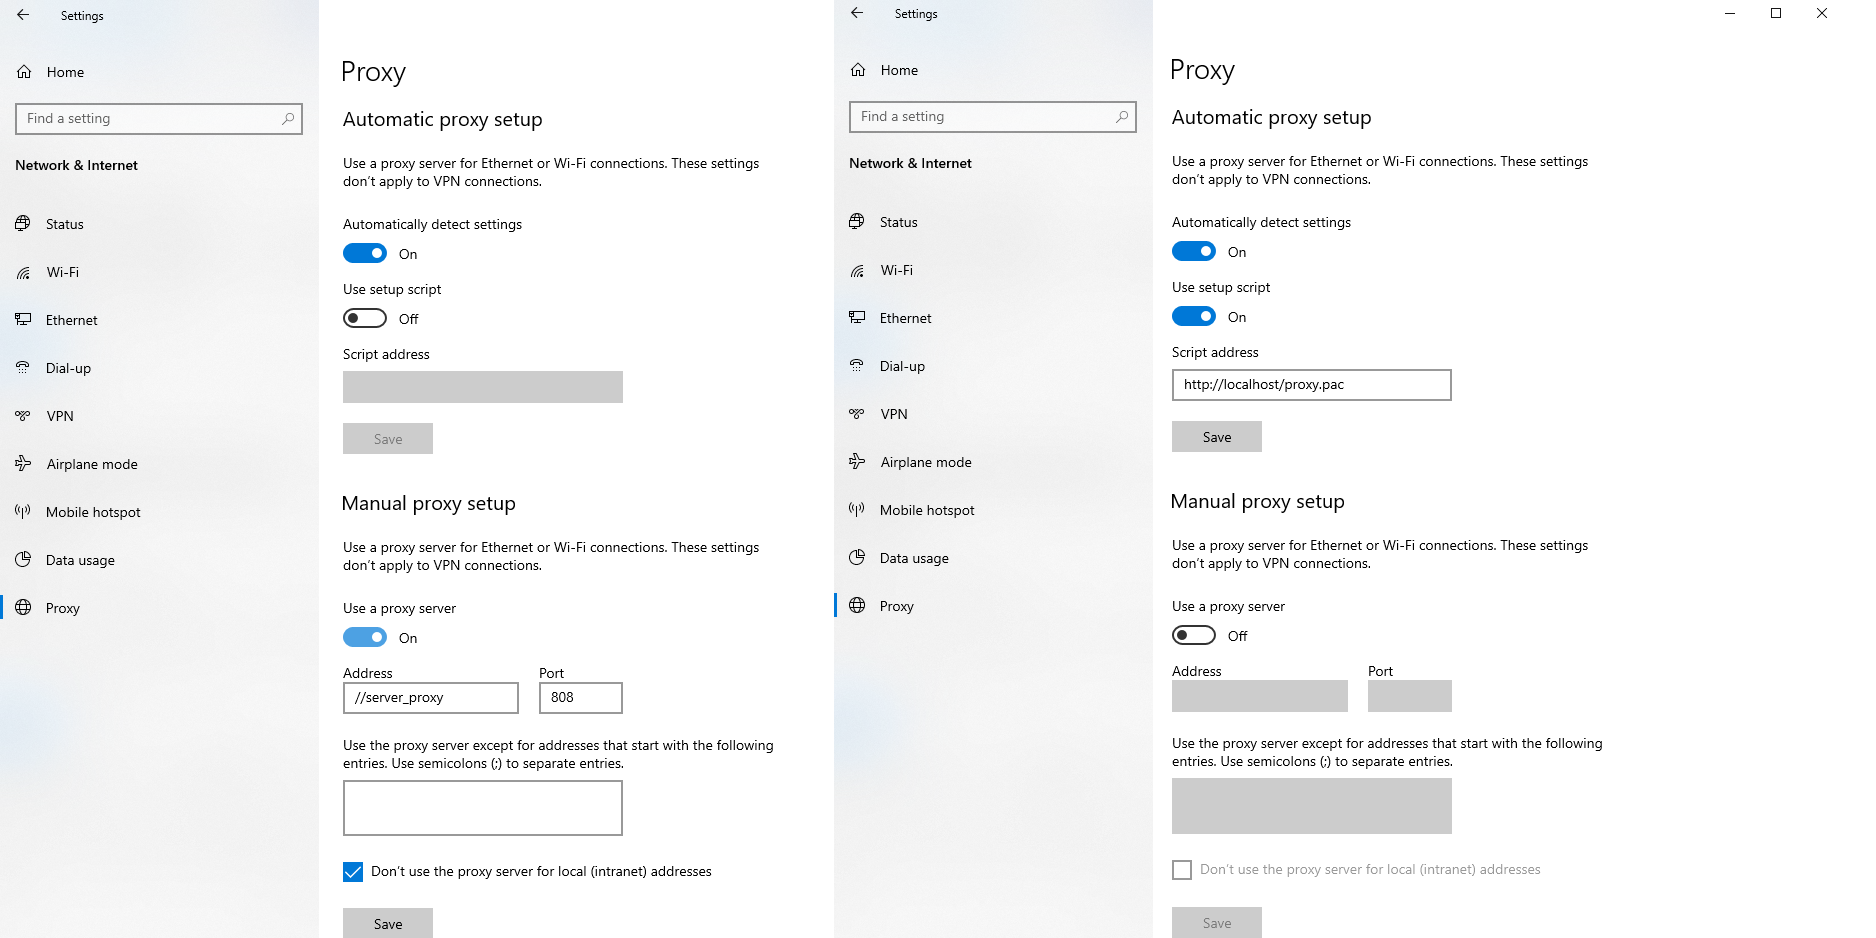Viewport: 1876px width, 938px height.
Task: Click the back arrow in the right Settings window
Action: 857,14
